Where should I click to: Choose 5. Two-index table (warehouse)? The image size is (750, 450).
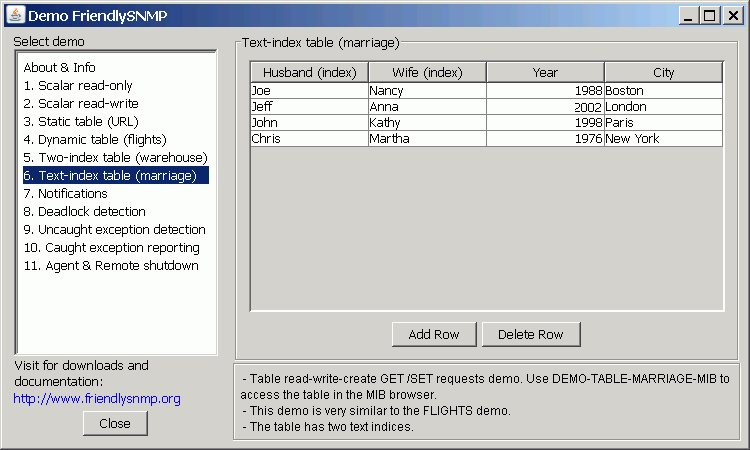click(116, 157)
